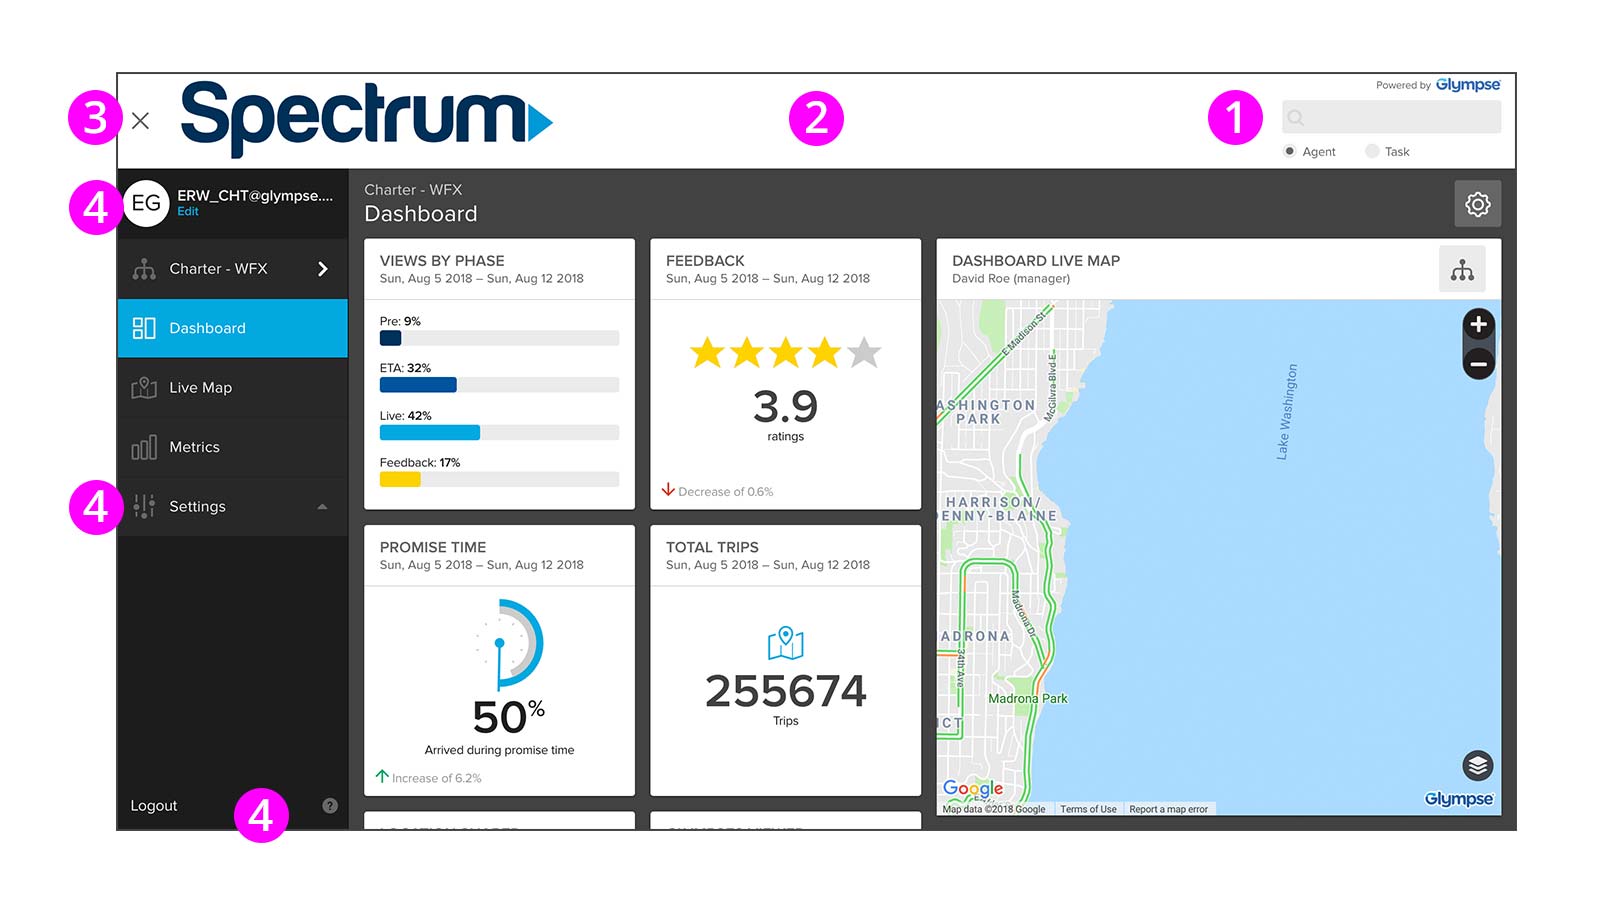Click the FEEDBACK card title
1600x902 pixels.
[x=705, y=261]
